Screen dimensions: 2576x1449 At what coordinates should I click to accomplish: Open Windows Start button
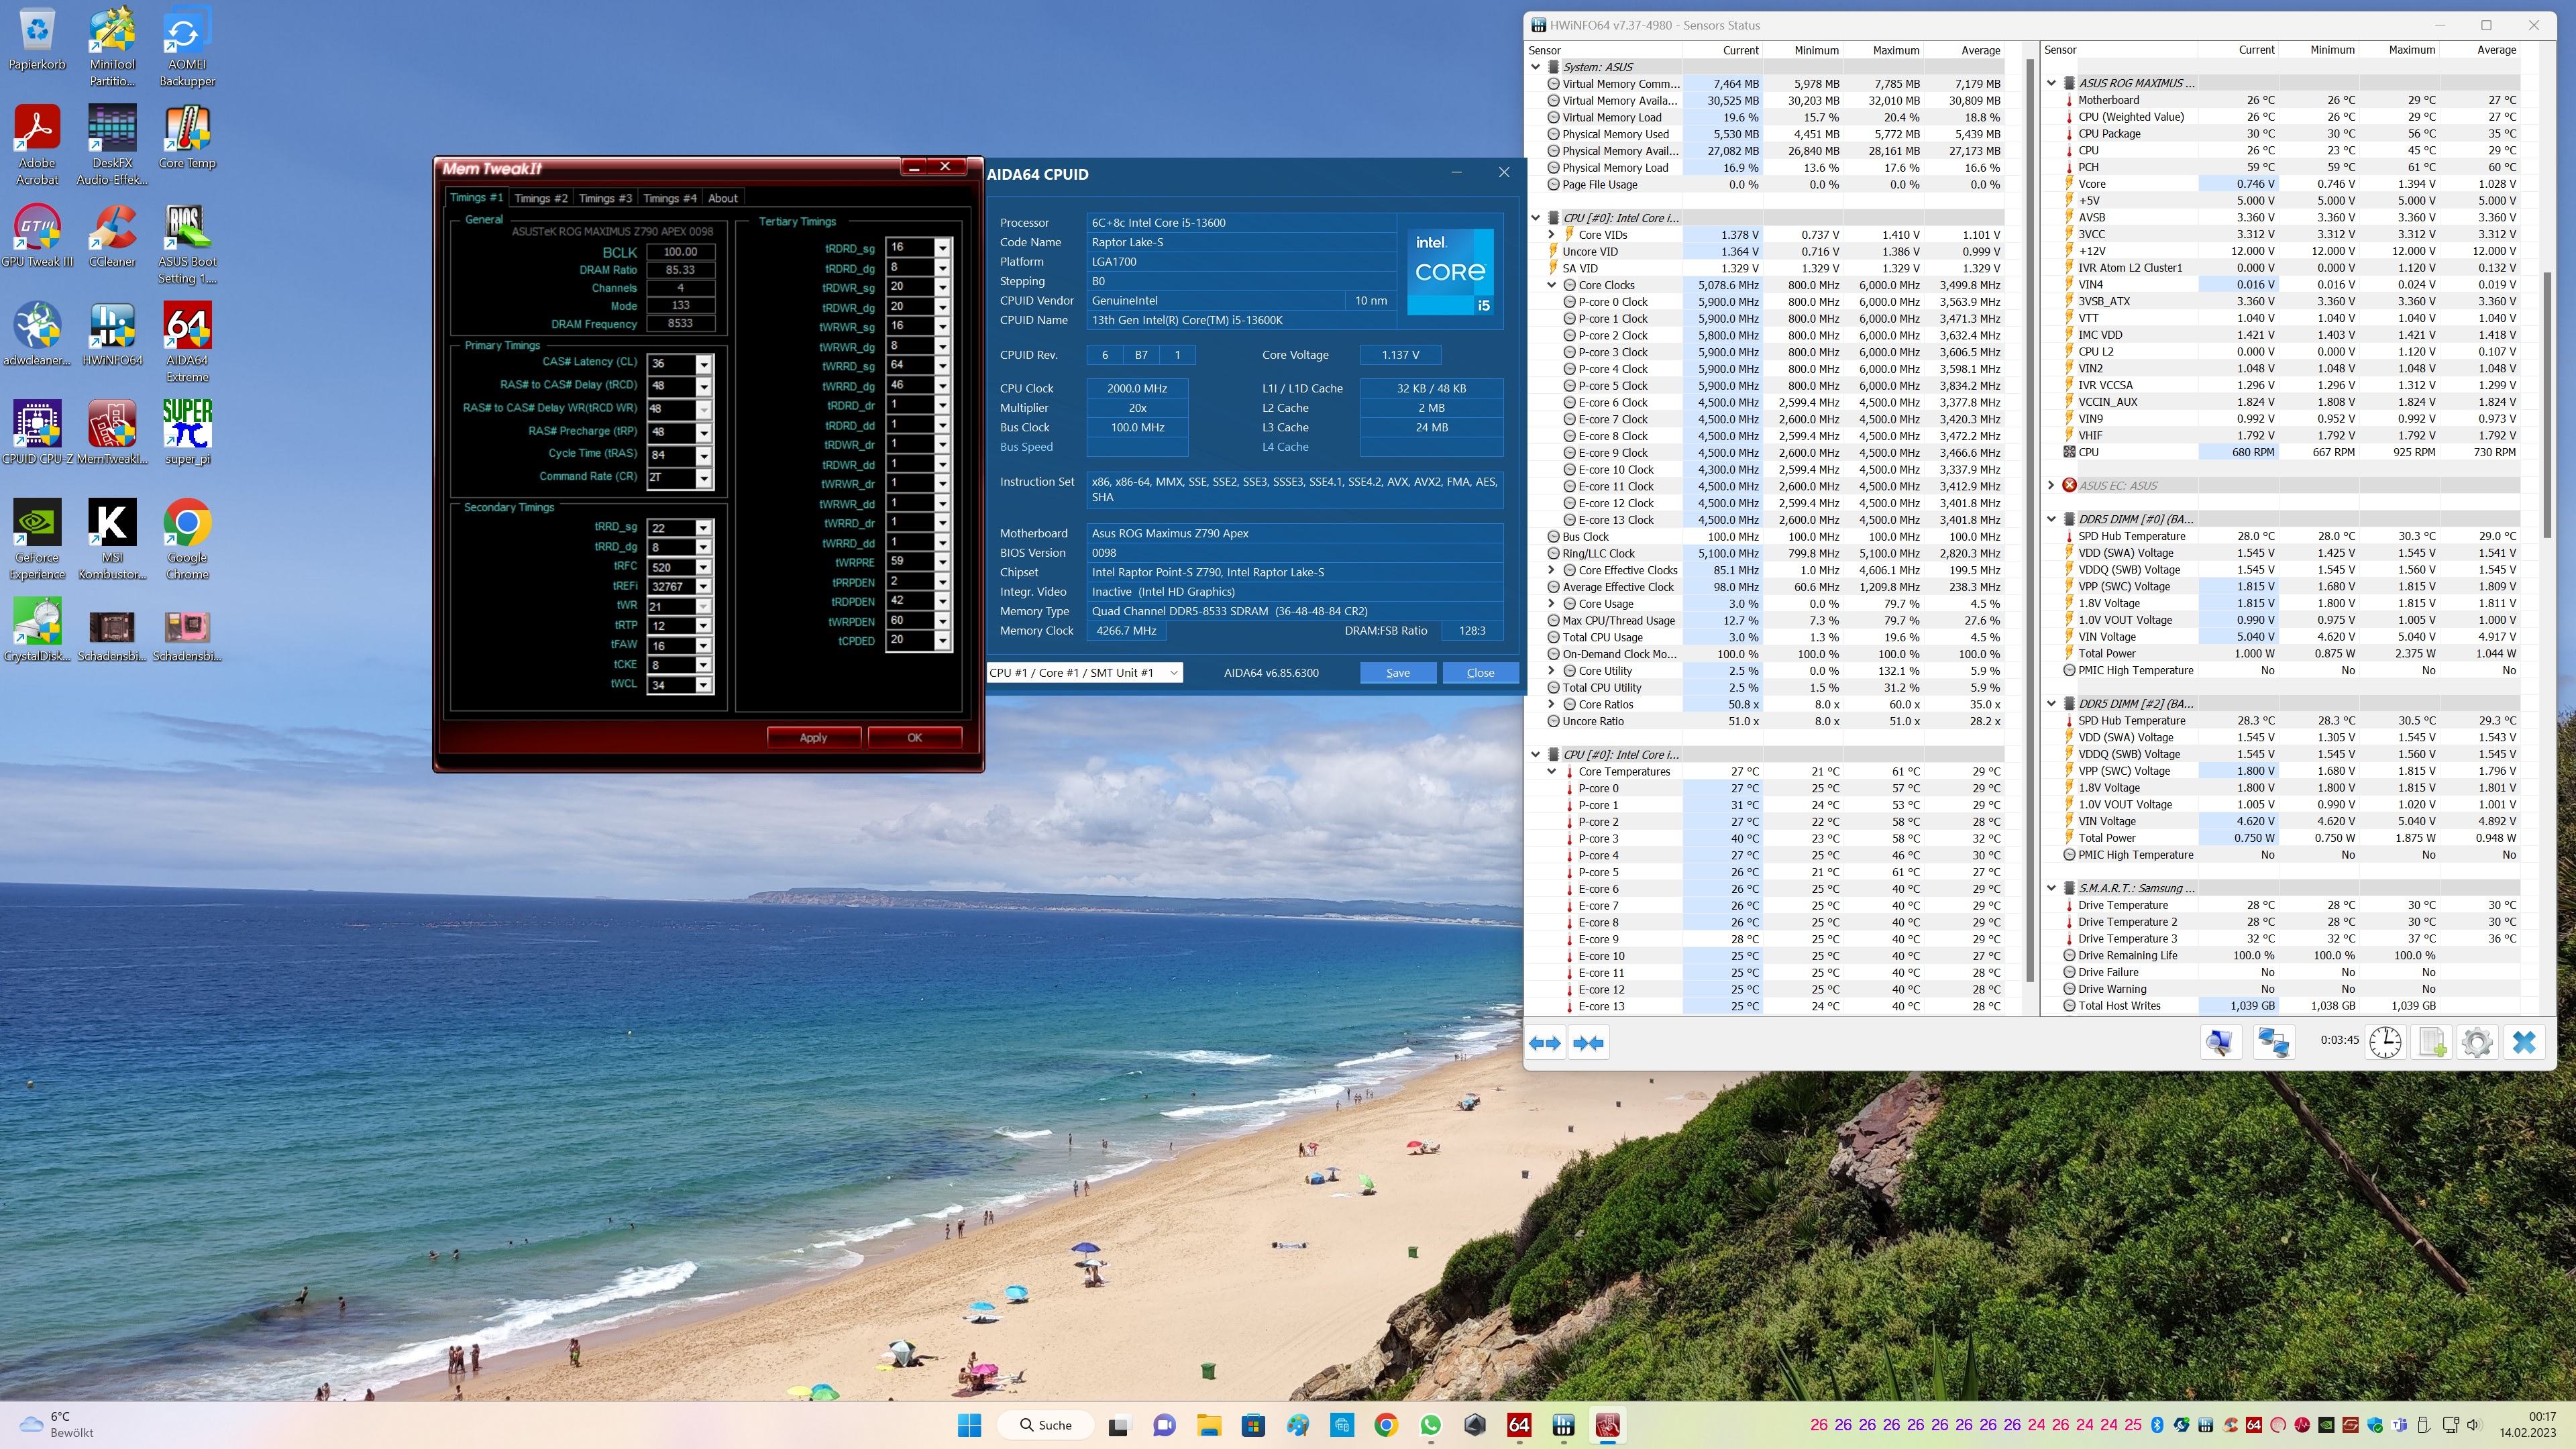969,1425
